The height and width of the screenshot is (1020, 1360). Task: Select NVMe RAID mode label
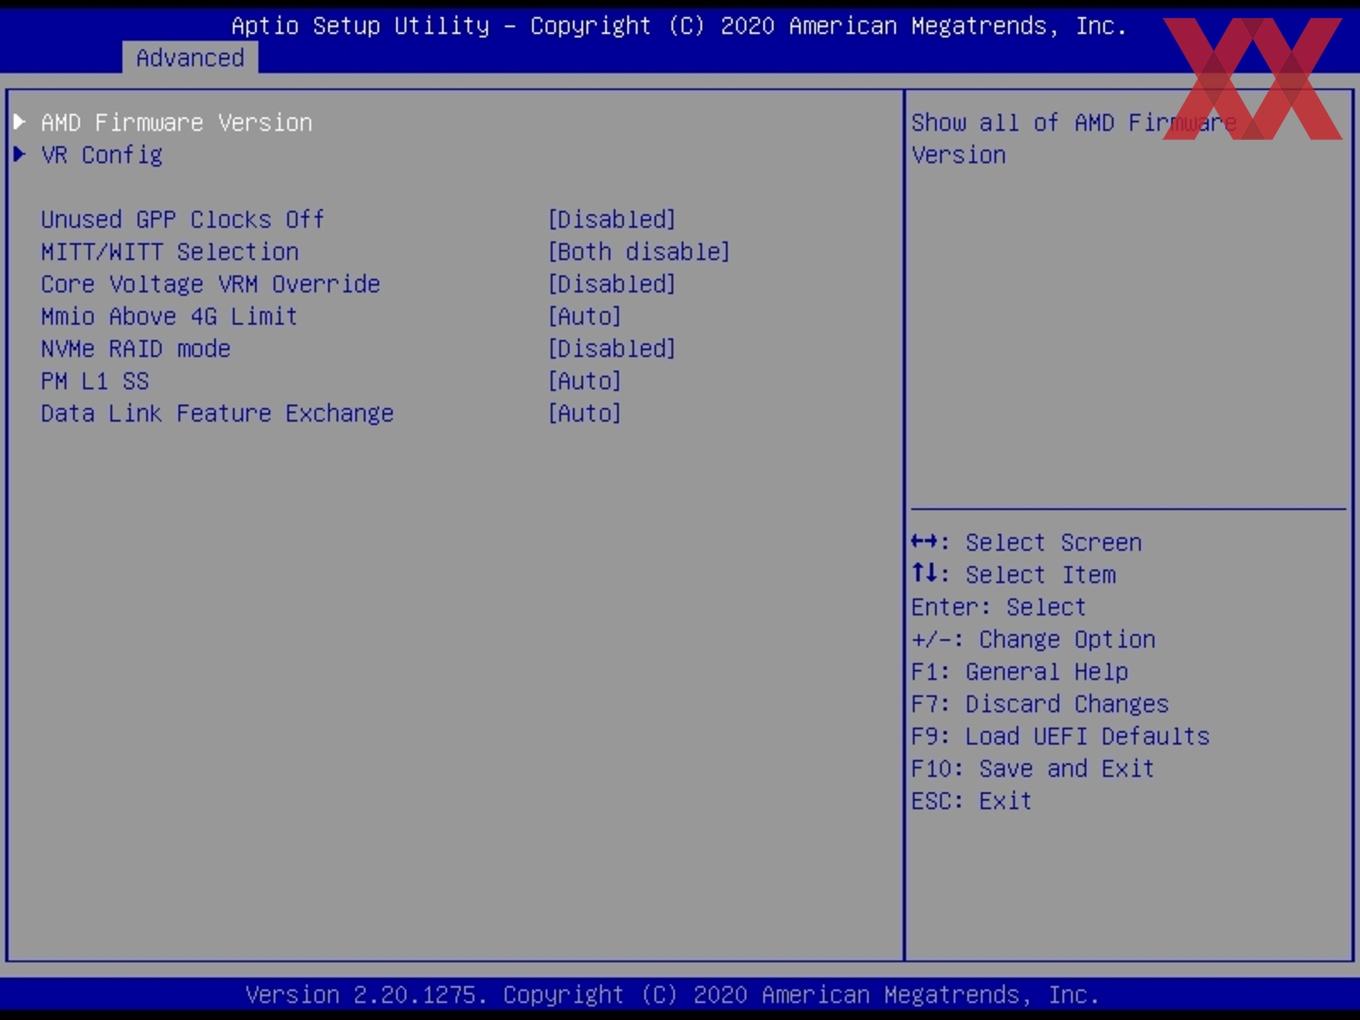click(x=136, y=348)
